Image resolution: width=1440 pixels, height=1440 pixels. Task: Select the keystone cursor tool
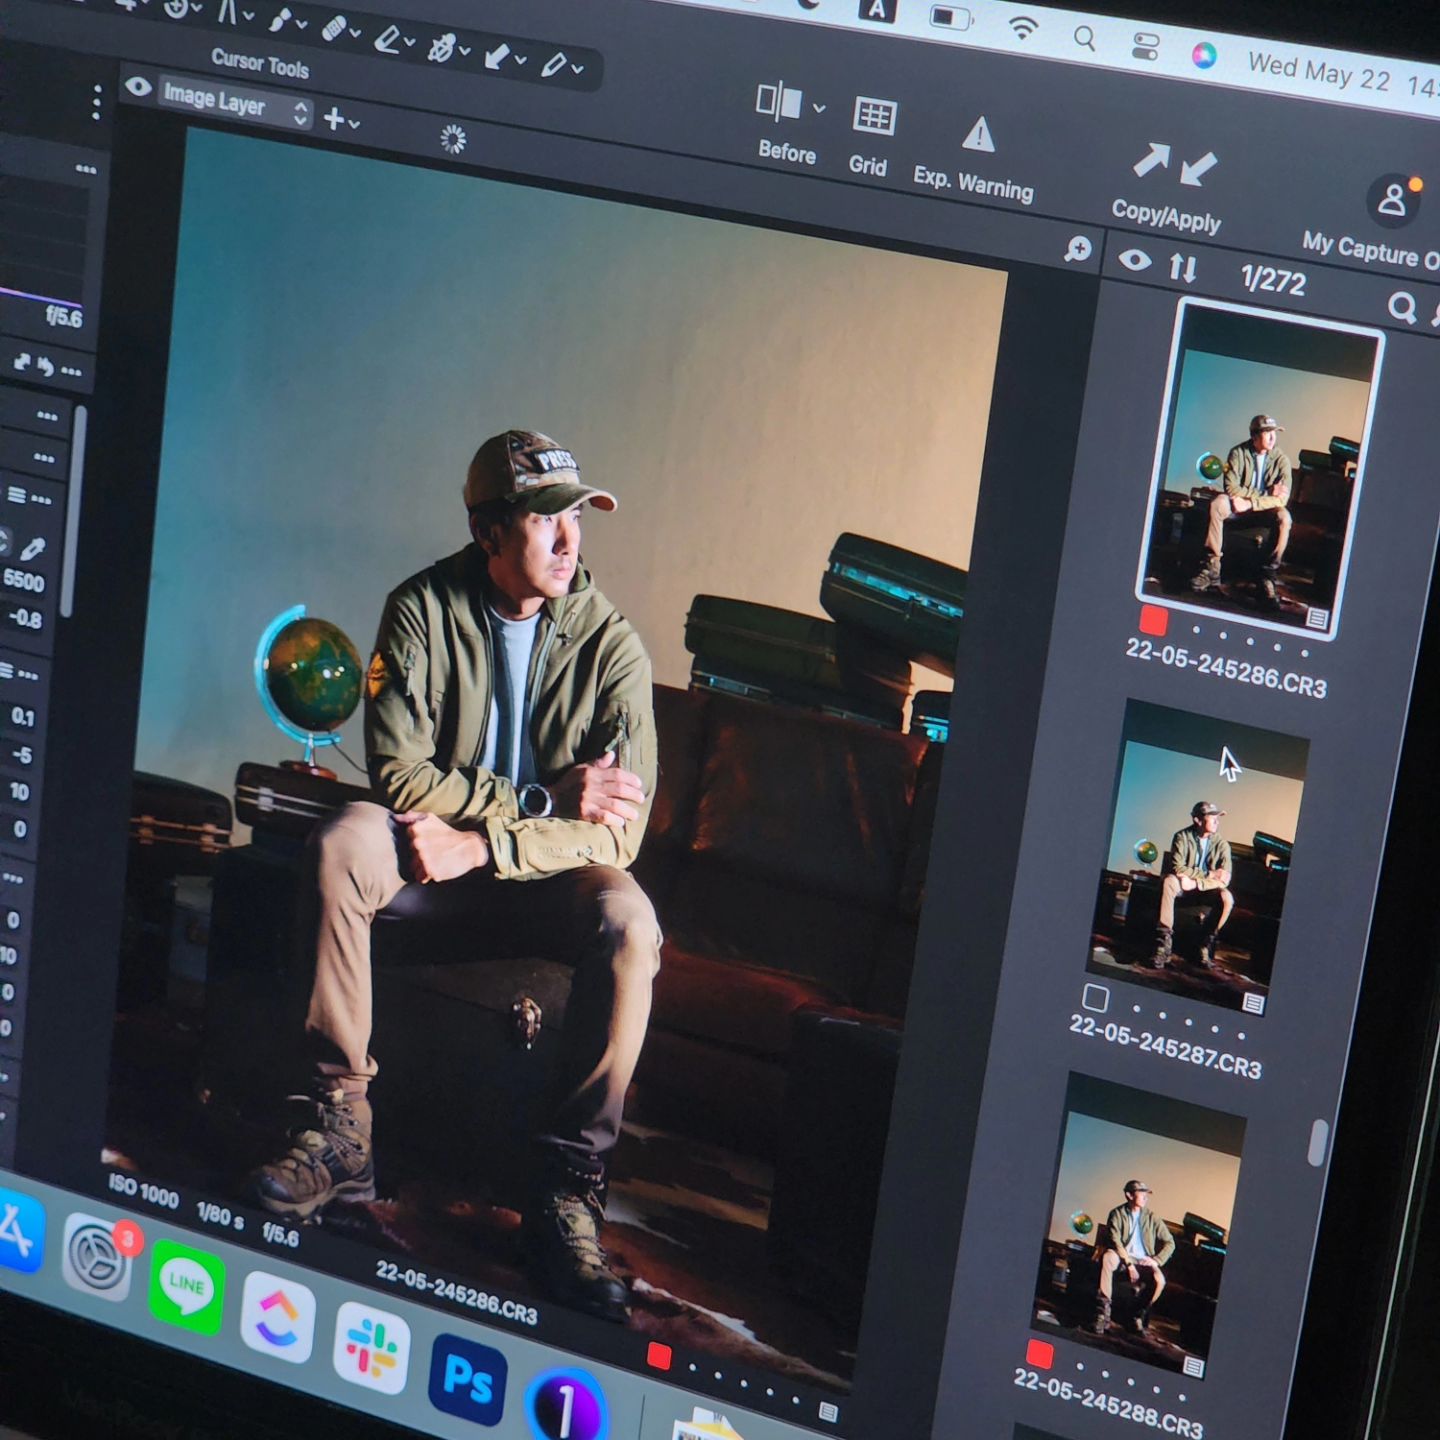pos(228,12)
